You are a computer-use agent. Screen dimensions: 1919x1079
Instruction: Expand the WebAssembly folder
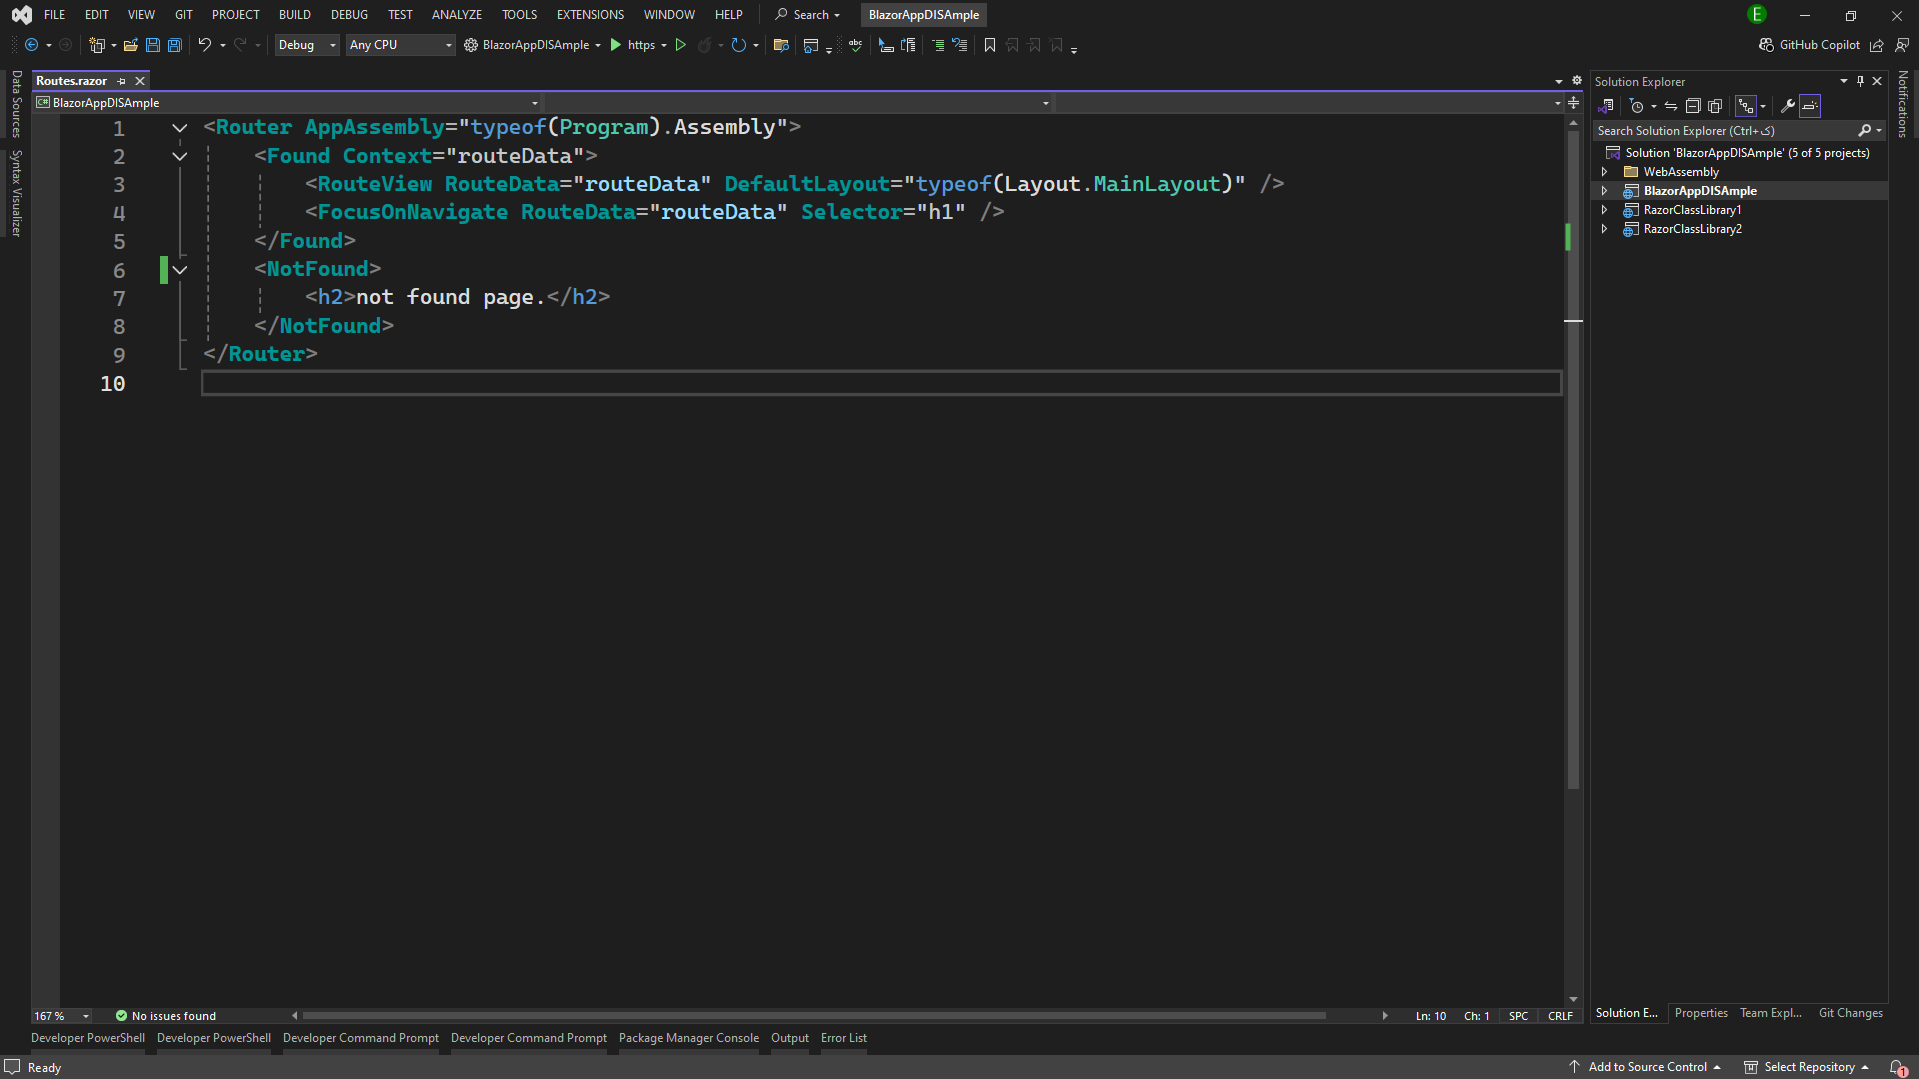click(1604, 172)
